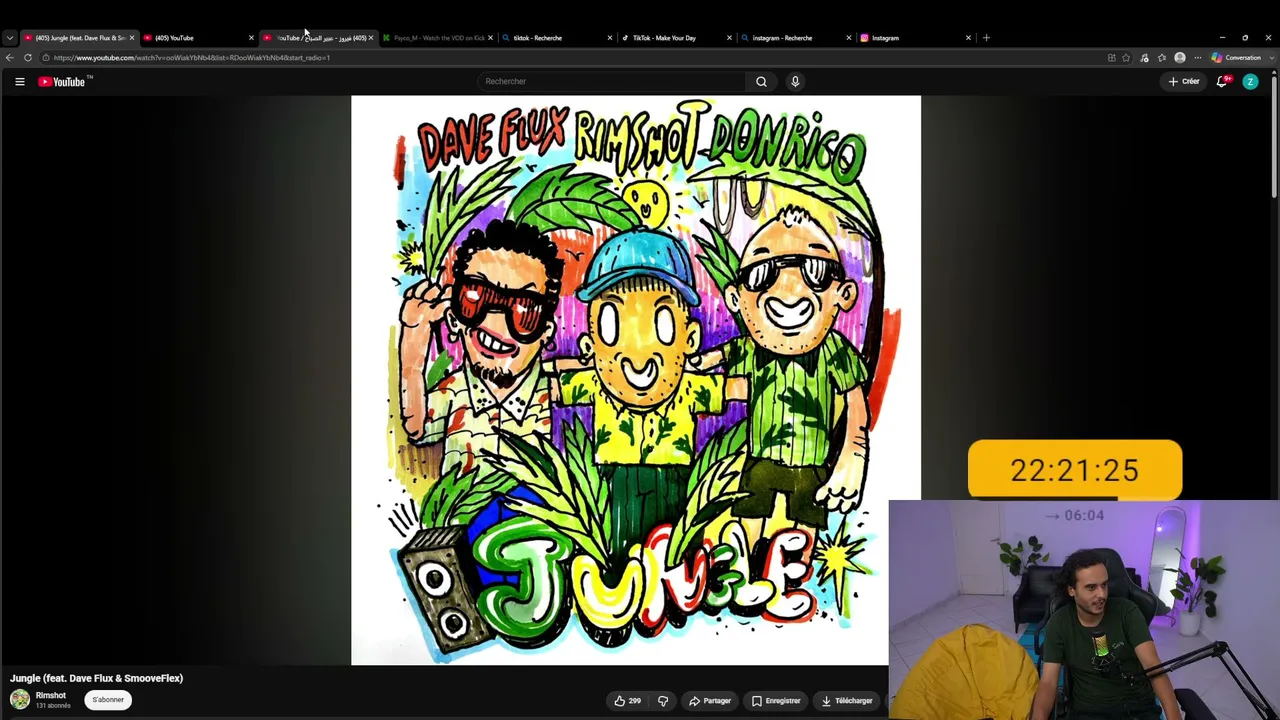This screenshot has height=720, width=1280.
Task: Open the media control icon in the toolbar
Action: [1145, 58]
